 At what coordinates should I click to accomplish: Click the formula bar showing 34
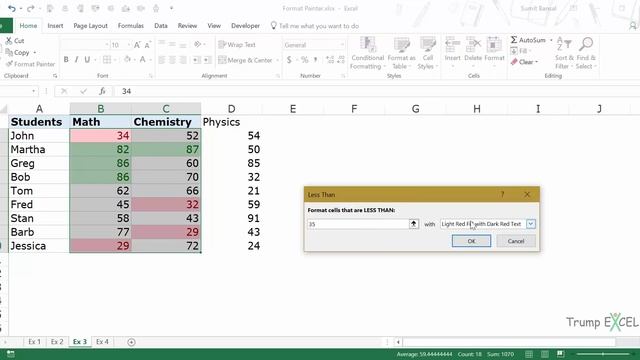[376, 91]
